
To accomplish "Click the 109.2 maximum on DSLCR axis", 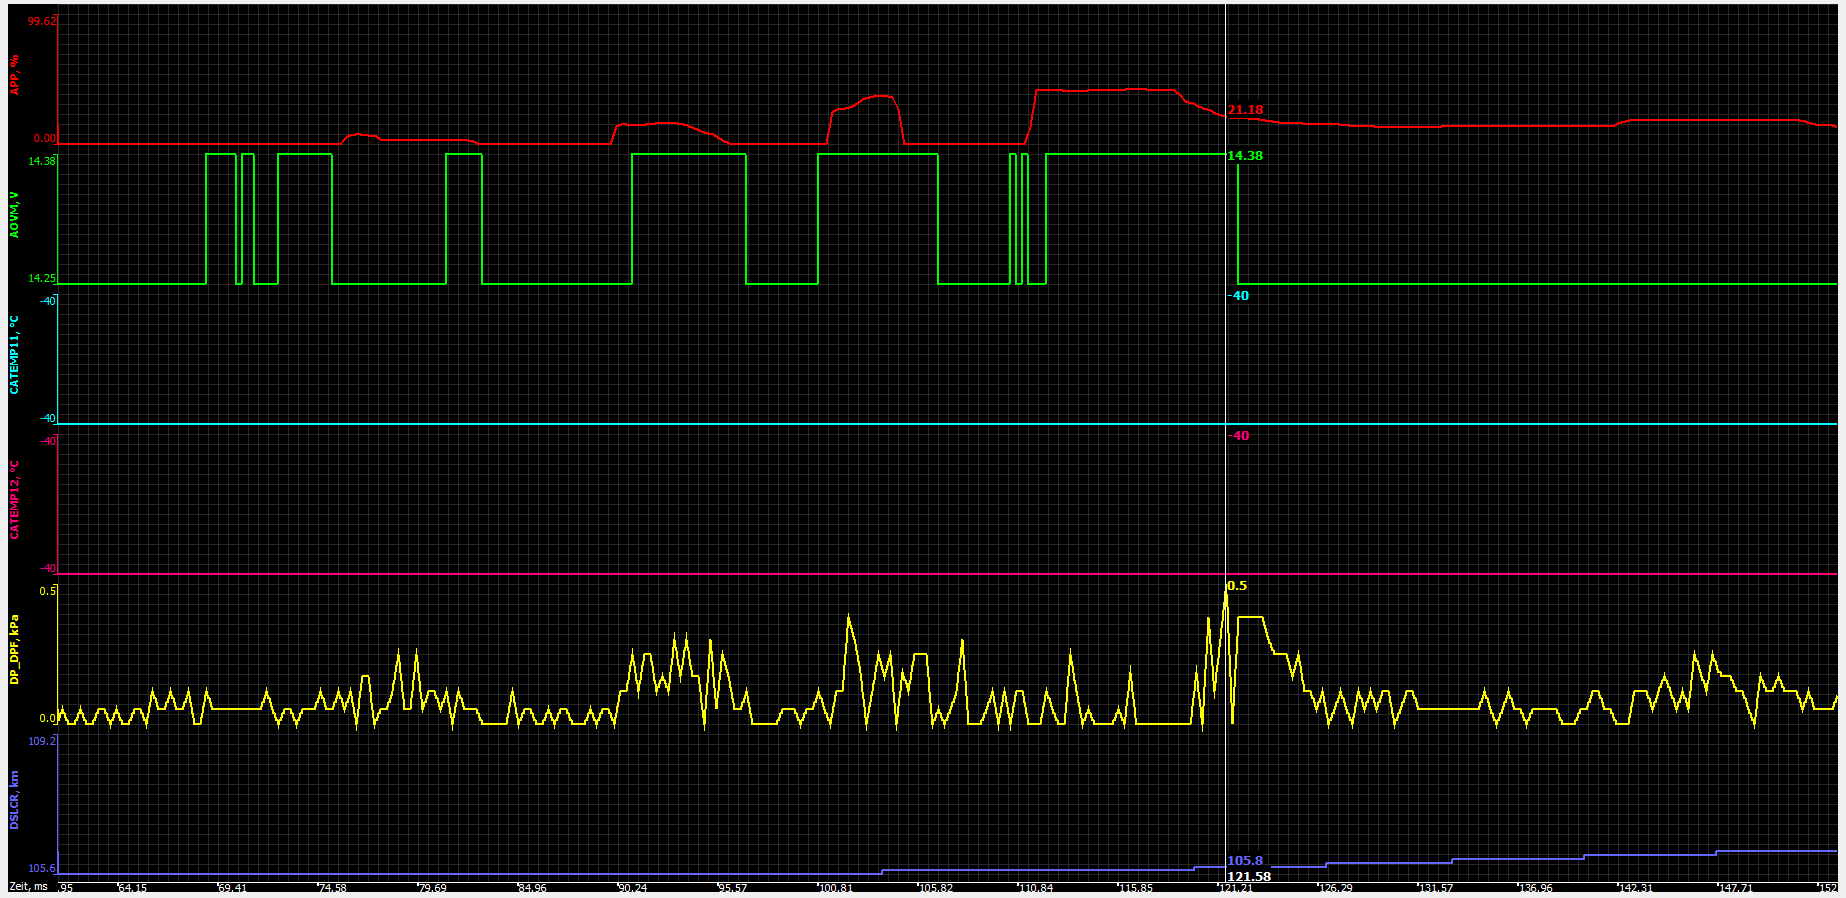I will point(42,741).
